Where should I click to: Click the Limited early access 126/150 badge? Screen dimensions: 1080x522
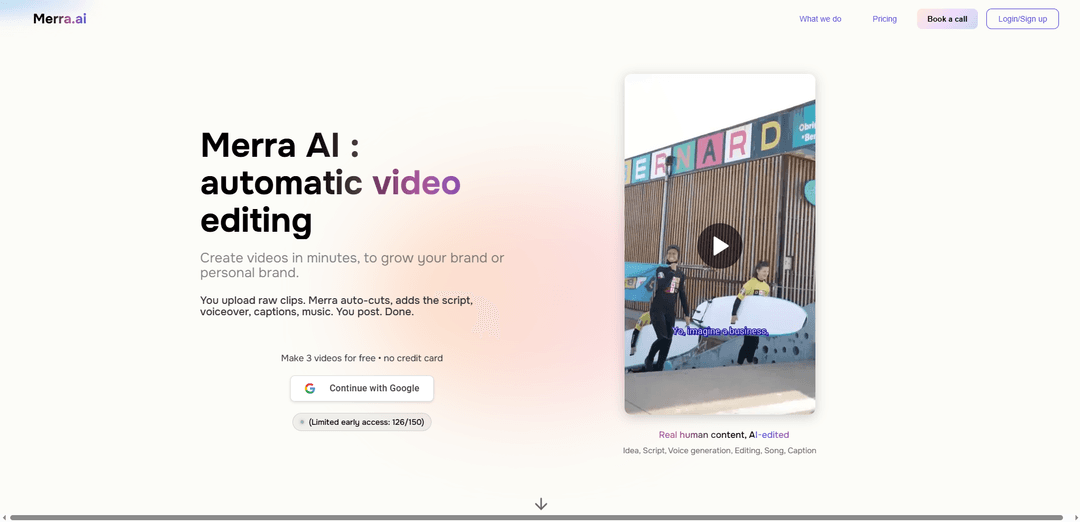pos(362,422)
